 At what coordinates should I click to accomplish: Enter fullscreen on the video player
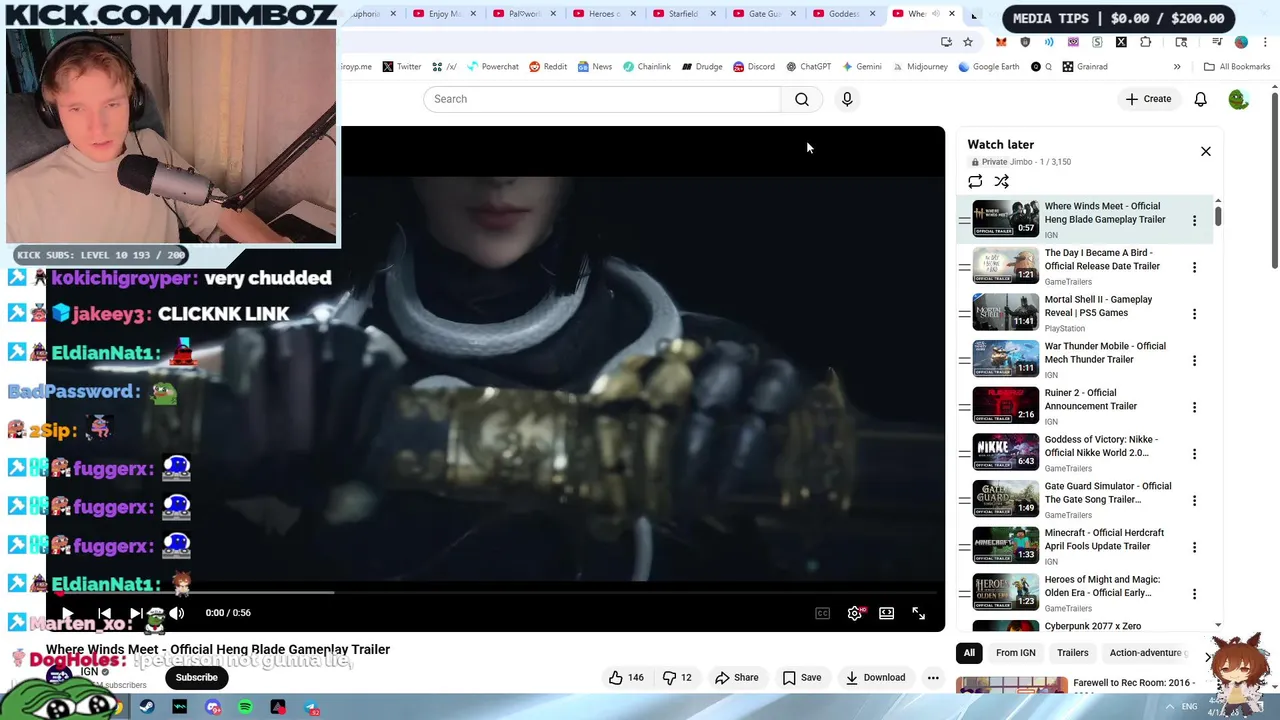[919, 613]
